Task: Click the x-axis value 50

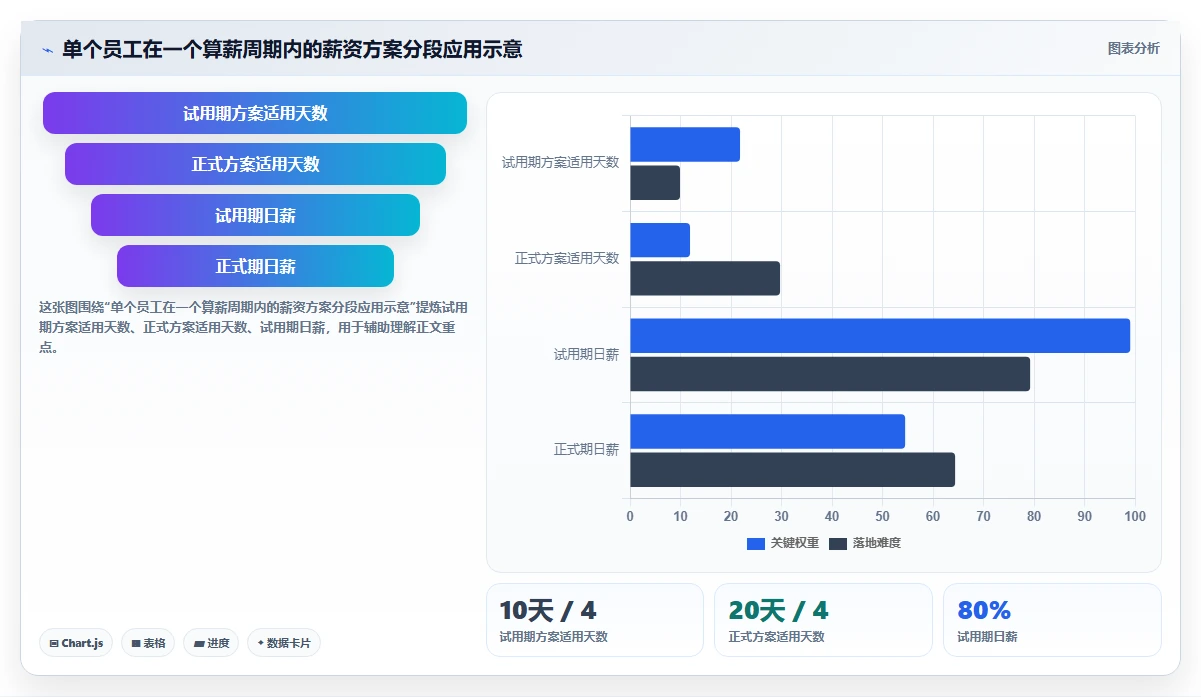Action: coord(882,516)
